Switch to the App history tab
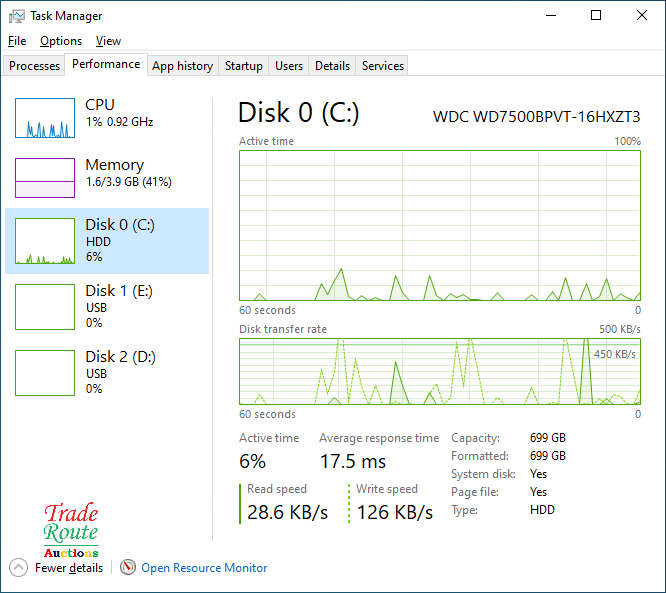Viewport: 666px width, 593px height. click(x=183, y=66)
